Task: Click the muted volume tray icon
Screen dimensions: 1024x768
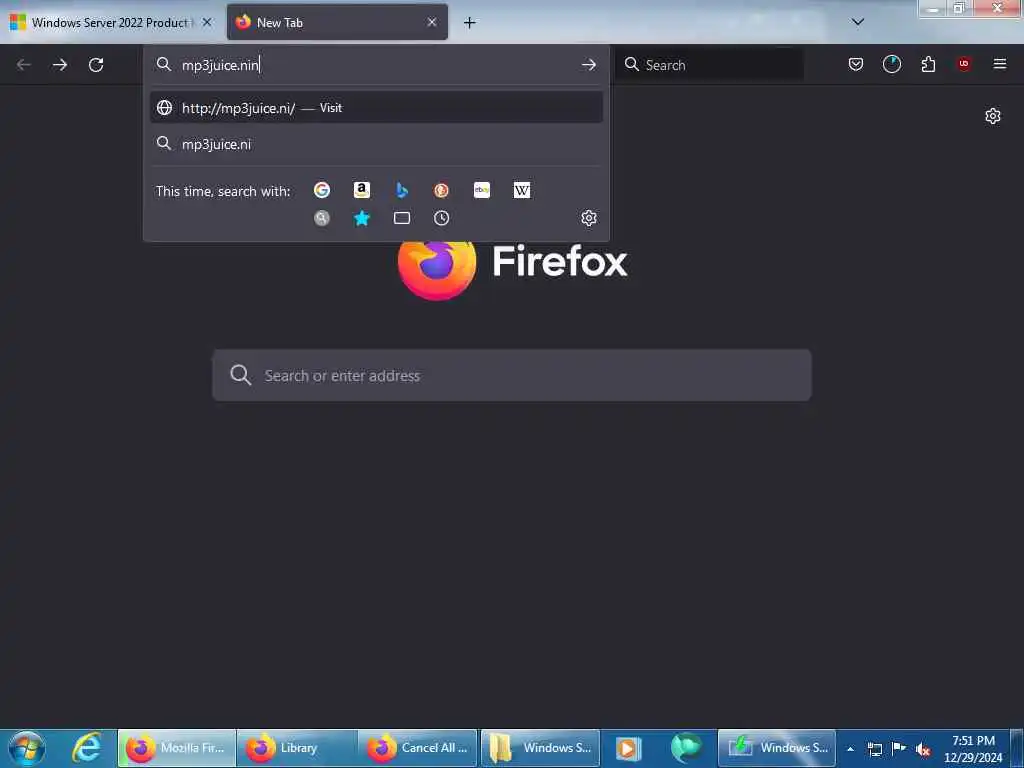Action: point(923,749)
